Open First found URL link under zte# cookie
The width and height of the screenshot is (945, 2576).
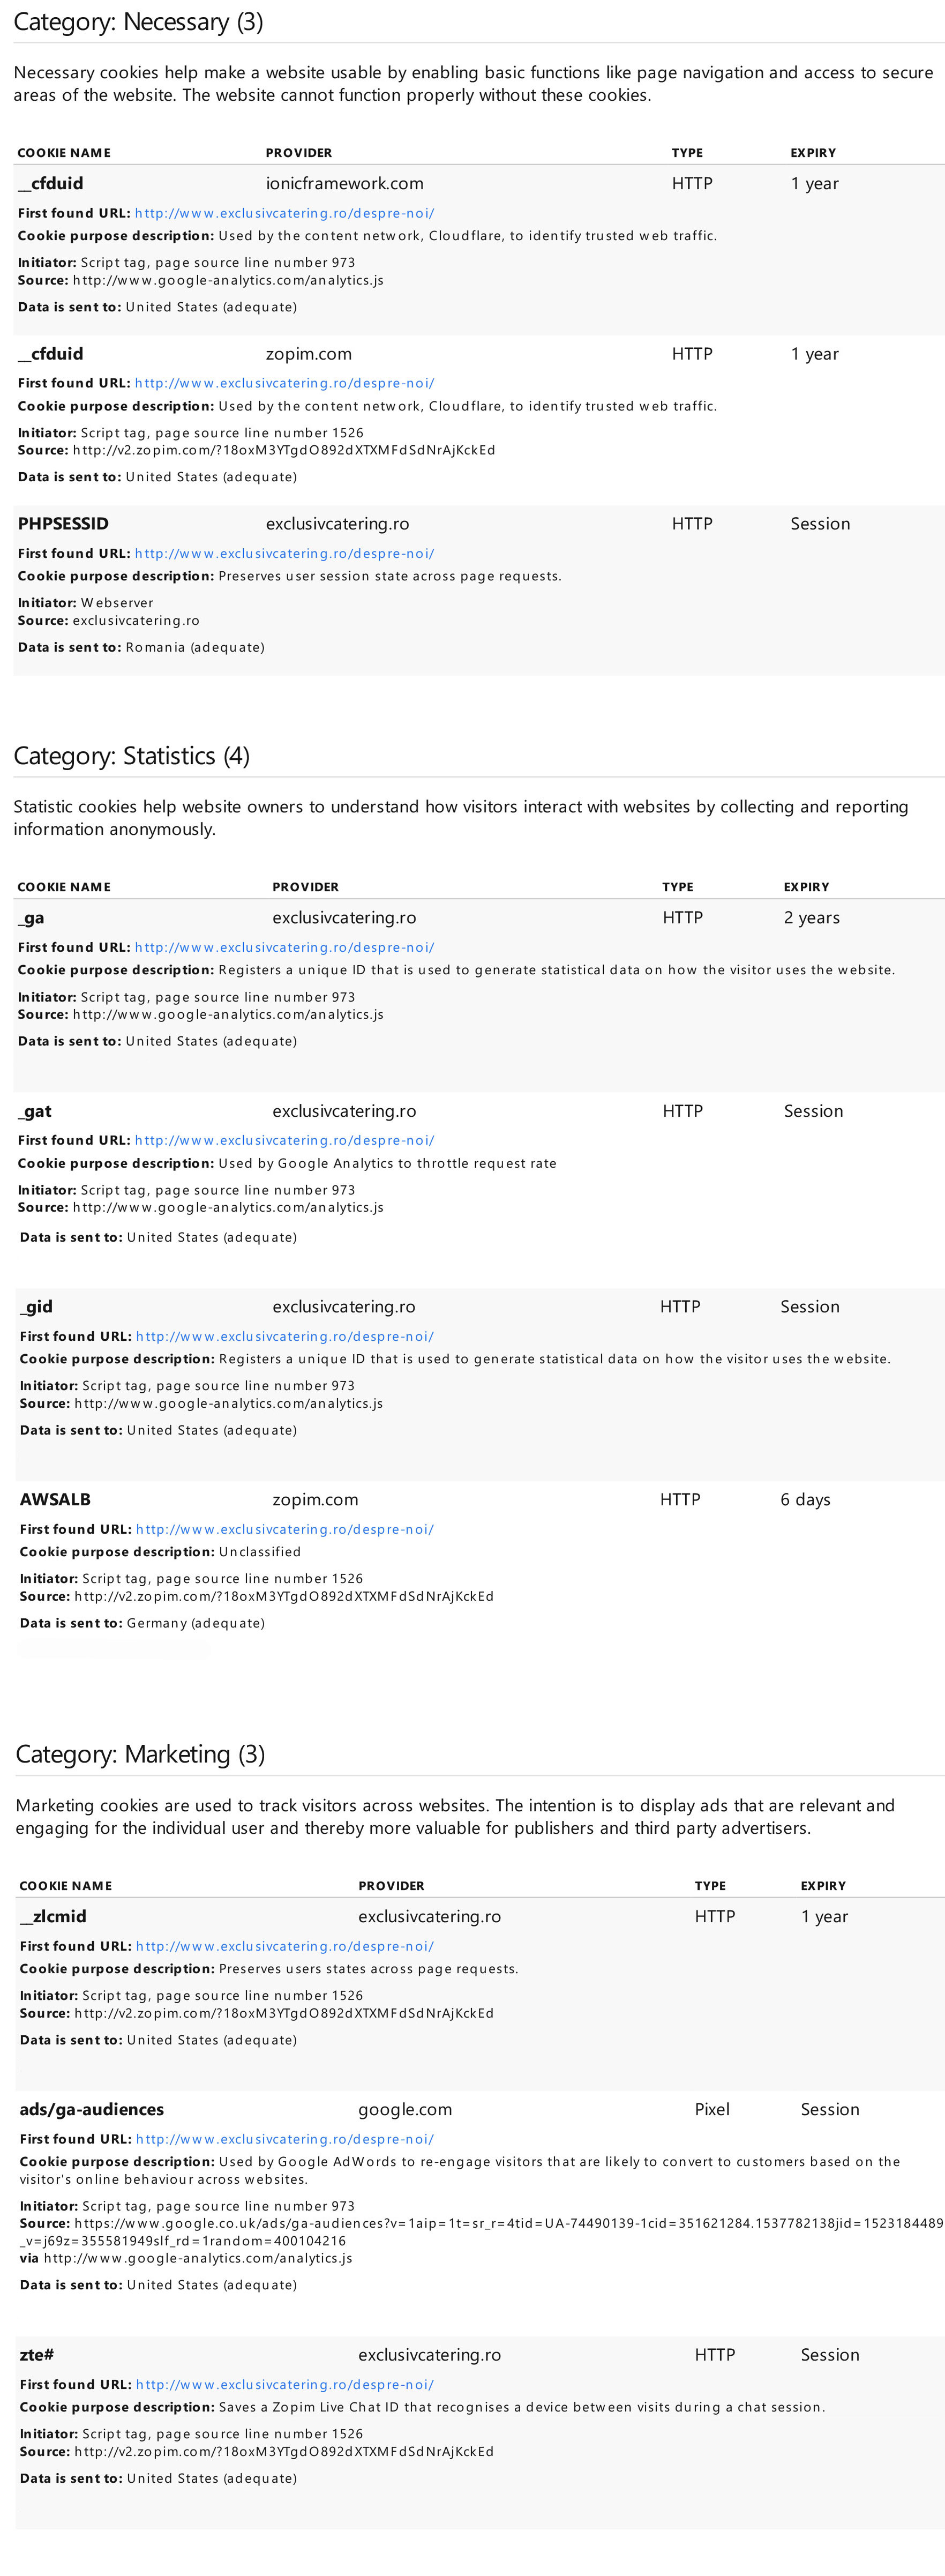point(285,2384)
